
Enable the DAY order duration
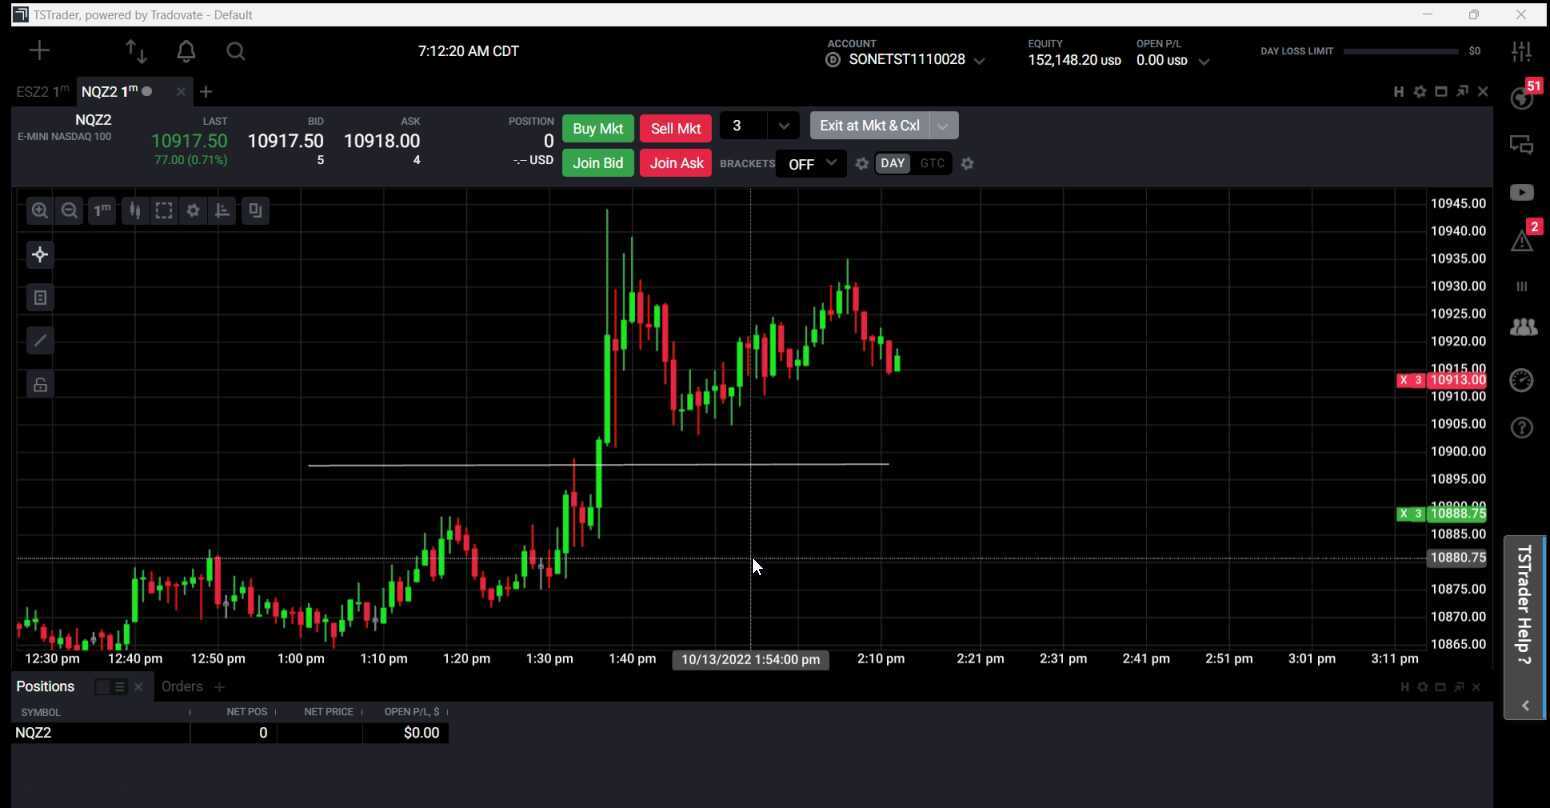(891, 163)
